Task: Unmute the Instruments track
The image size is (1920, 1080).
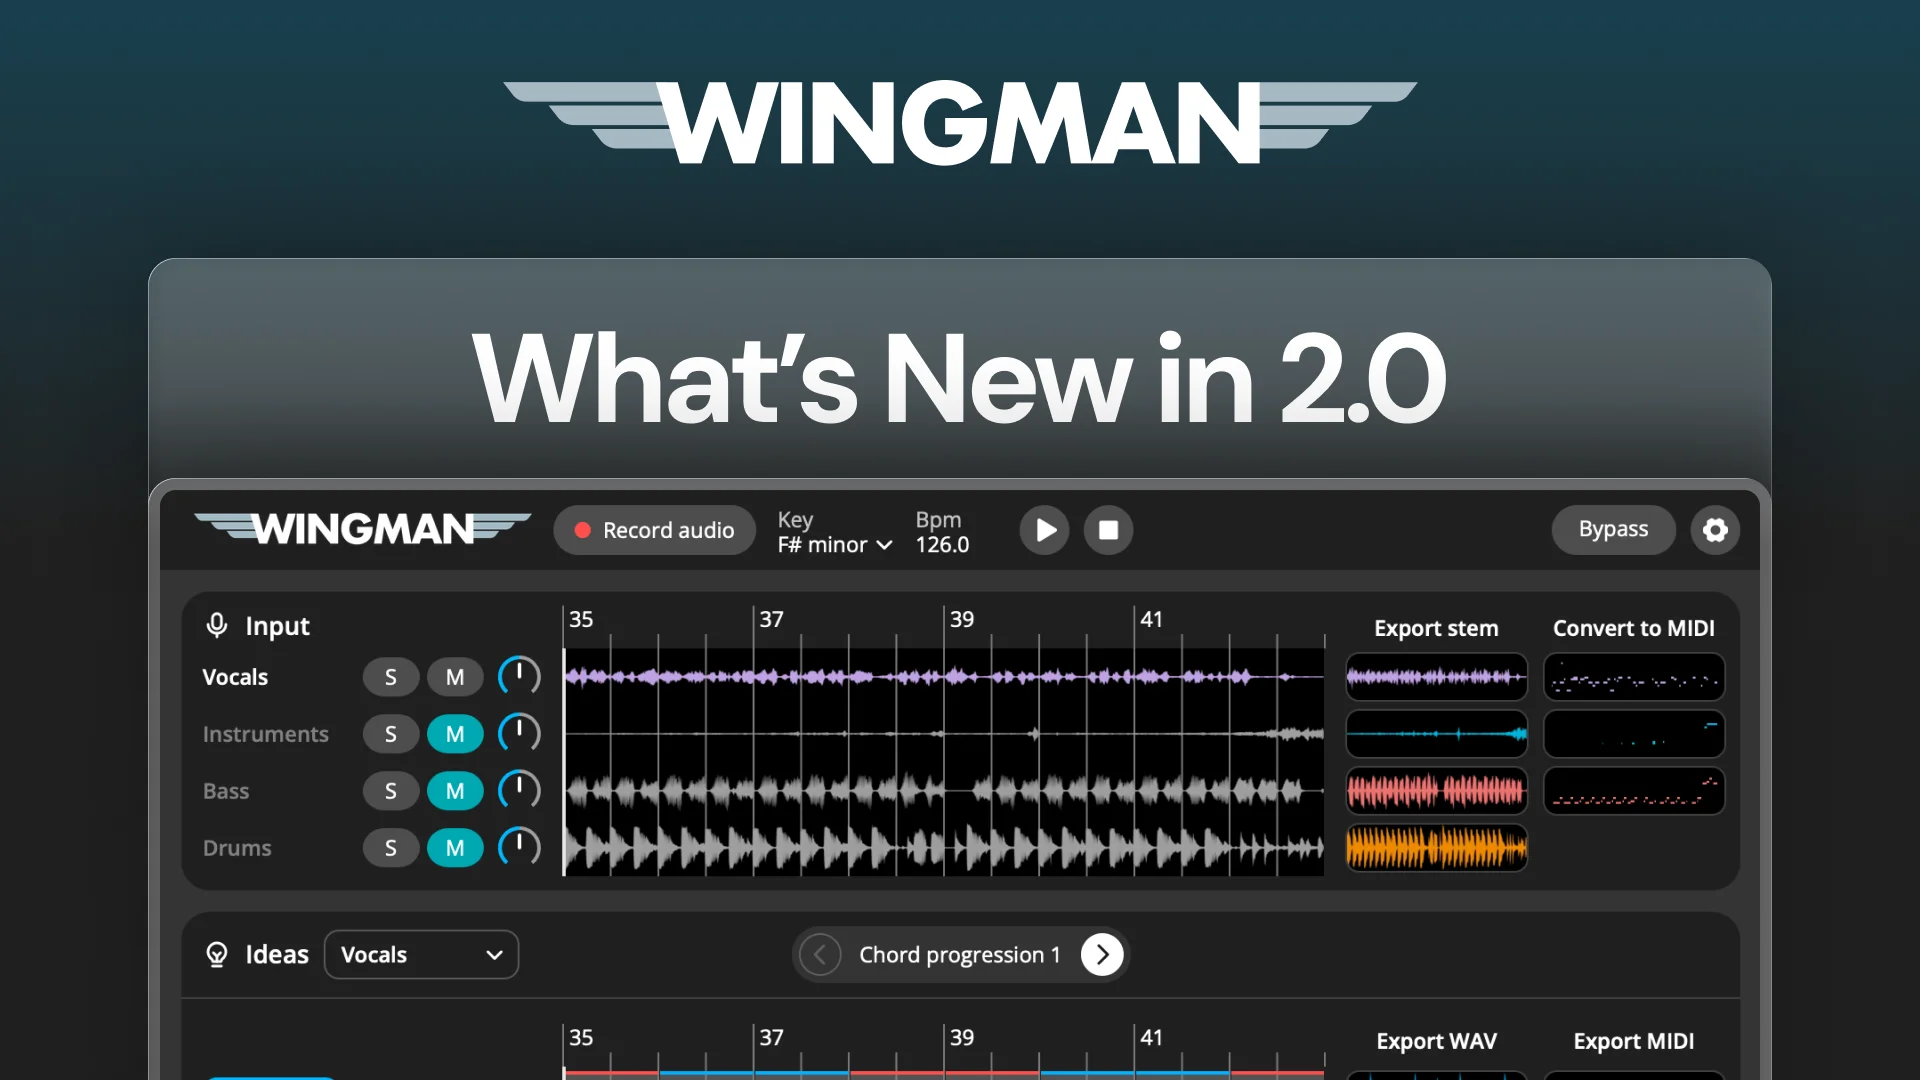Action: (x=455, y=734)
